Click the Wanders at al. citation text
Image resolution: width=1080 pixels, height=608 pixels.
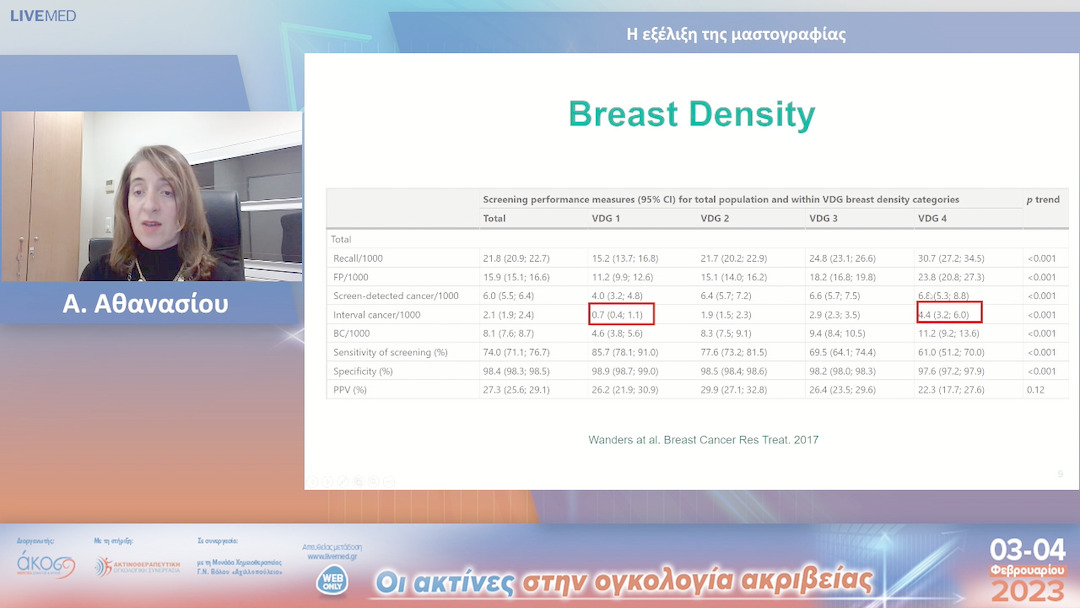703,439
